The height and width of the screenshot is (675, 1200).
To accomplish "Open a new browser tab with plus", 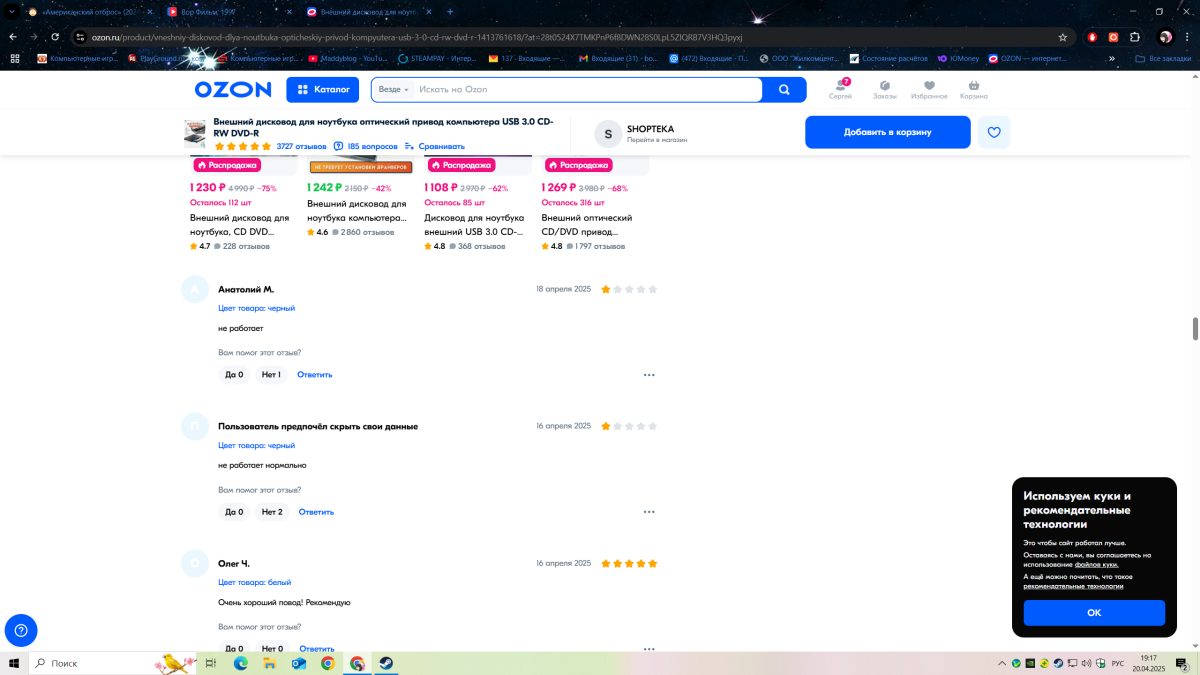I will pyautogui.click(x=450, y=12).
